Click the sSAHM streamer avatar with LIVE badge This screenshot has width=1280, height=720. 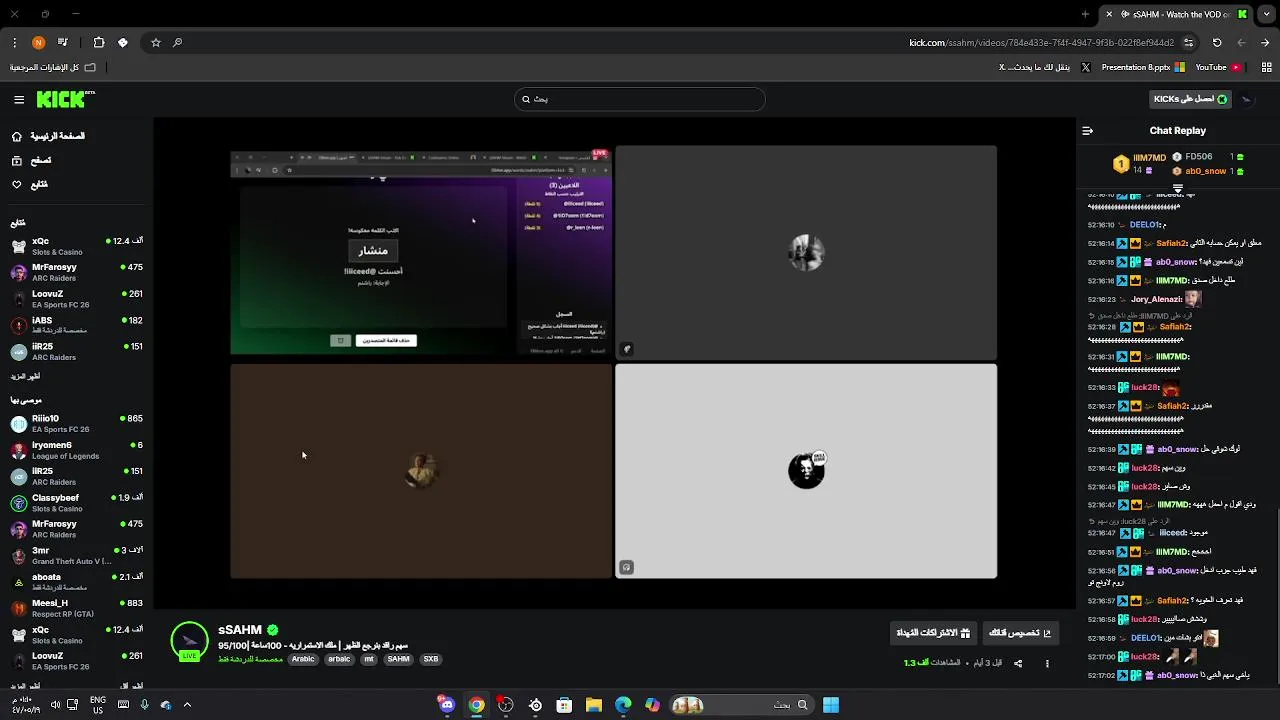tap(189, 642)
